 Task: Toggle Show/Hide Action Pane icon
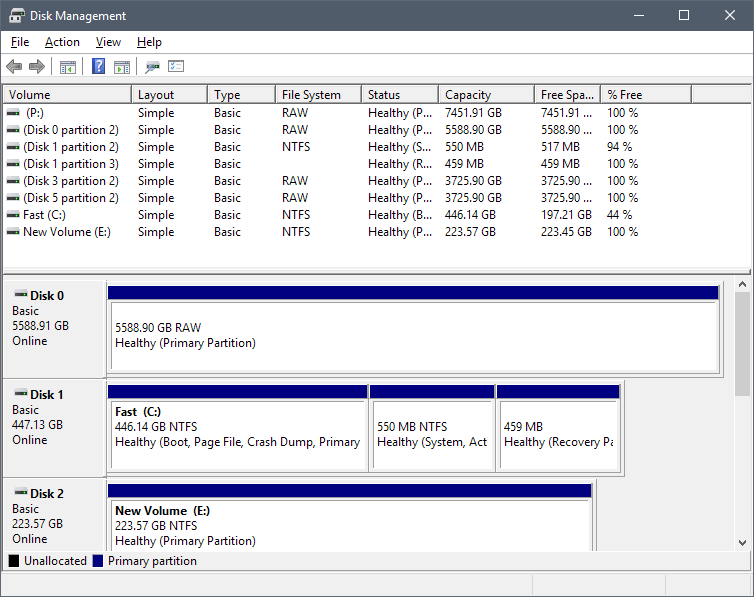(122, 67)
